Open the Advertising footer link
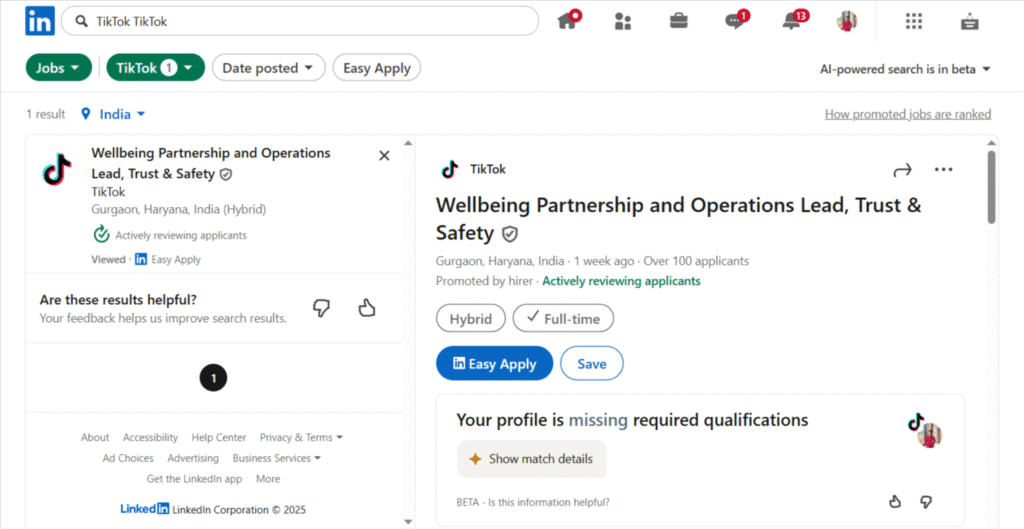Image resolution: width=1024 pixels, height=529 pixels. 193,458
